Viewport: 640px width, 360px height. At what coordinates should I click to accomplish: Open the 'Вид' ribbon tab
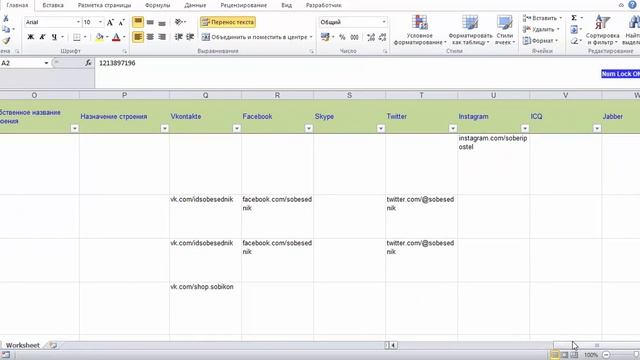[x=287, y=5]
